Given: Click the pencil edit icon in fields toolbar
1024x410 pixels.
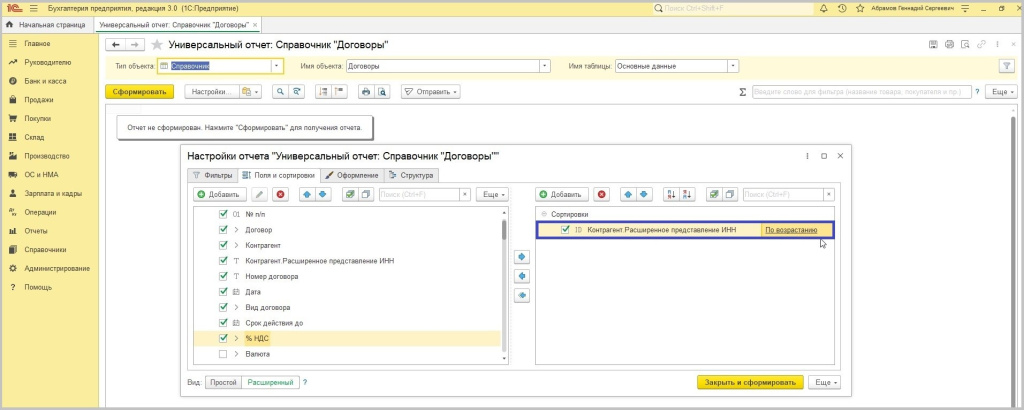Looking at the screenshot, I should (259, 194).
